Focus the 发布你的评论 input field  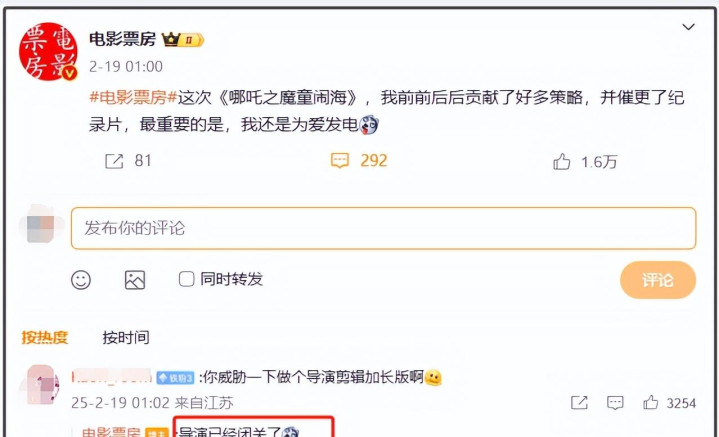point(383,228)
